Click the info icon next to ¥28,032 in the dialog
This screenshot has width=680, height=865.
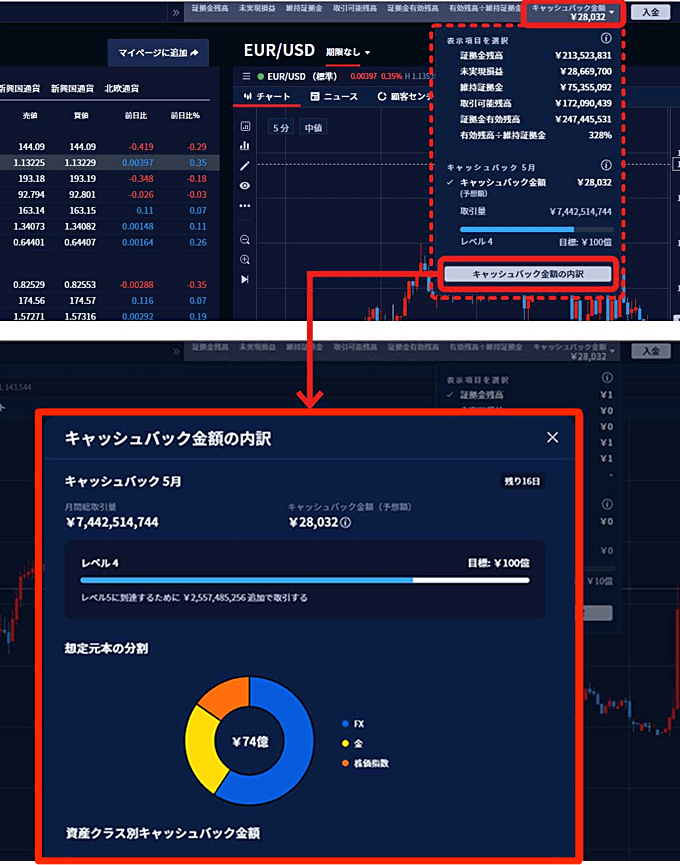coord(345,522)
